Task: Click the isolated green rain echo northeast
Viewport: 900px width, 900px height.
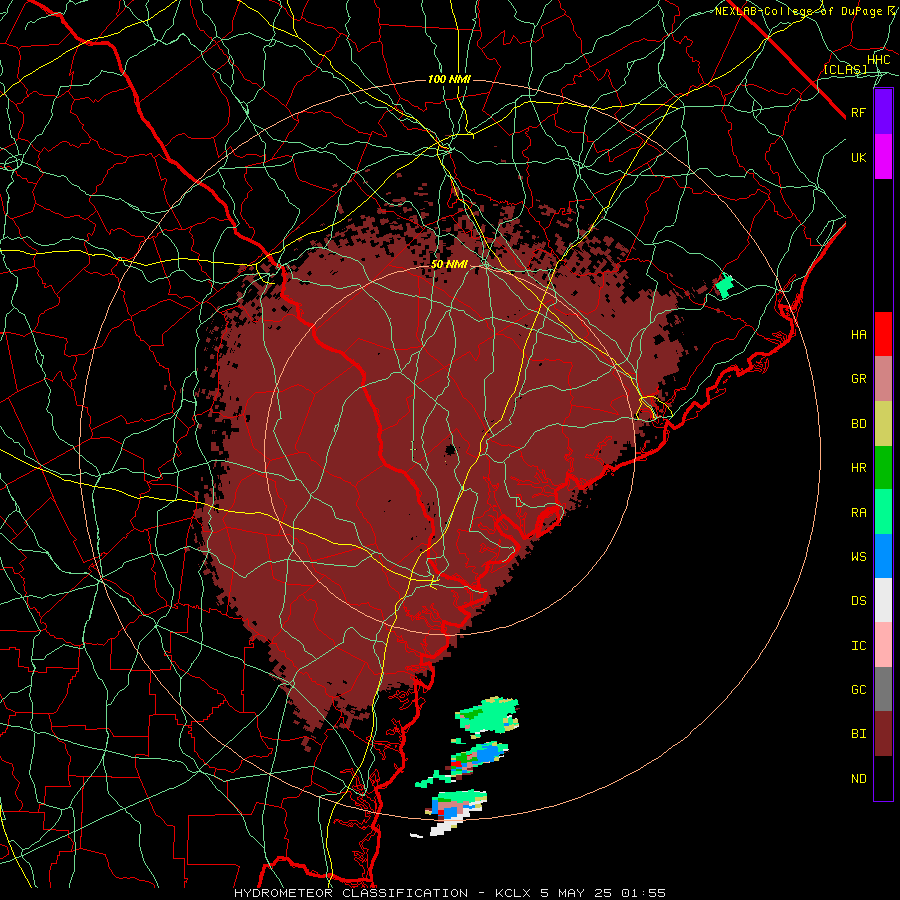Action: pos(724,285)
